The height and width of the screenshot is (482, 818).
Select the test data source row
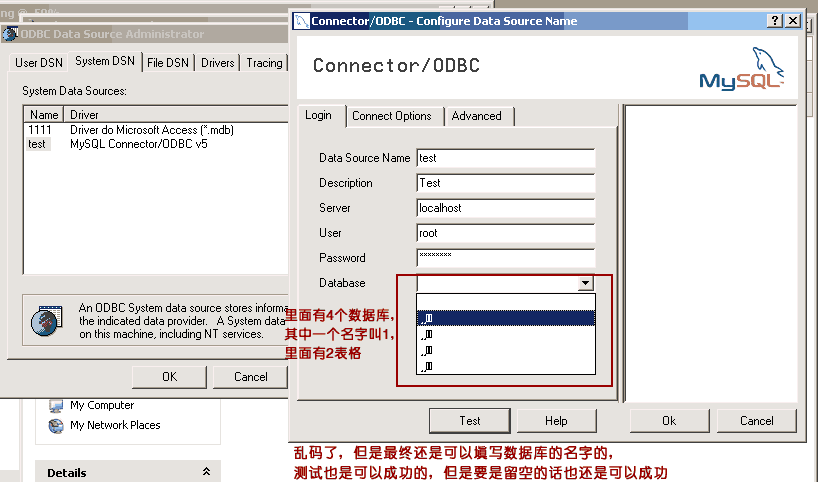(156, 144)
